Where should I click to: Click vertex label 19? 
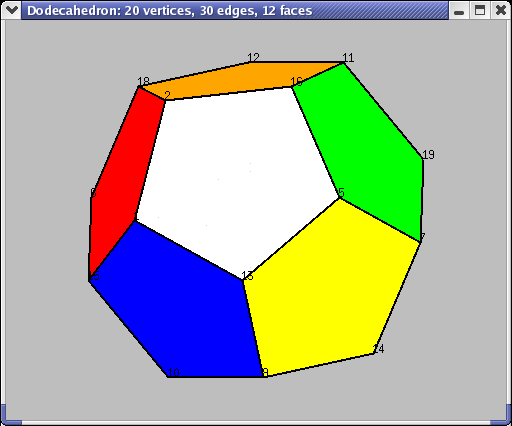click(x=428, y=154)
